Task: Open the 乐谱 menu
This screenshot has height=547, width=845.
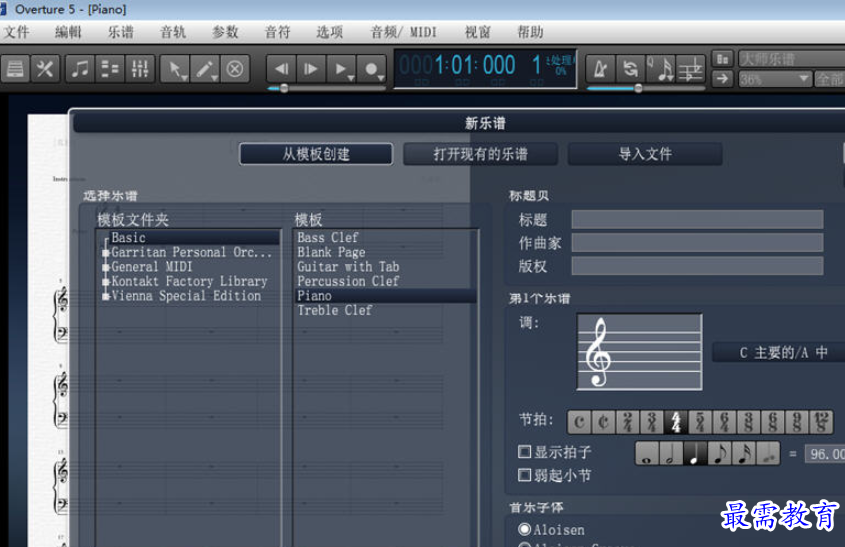Action: (121, 32)
